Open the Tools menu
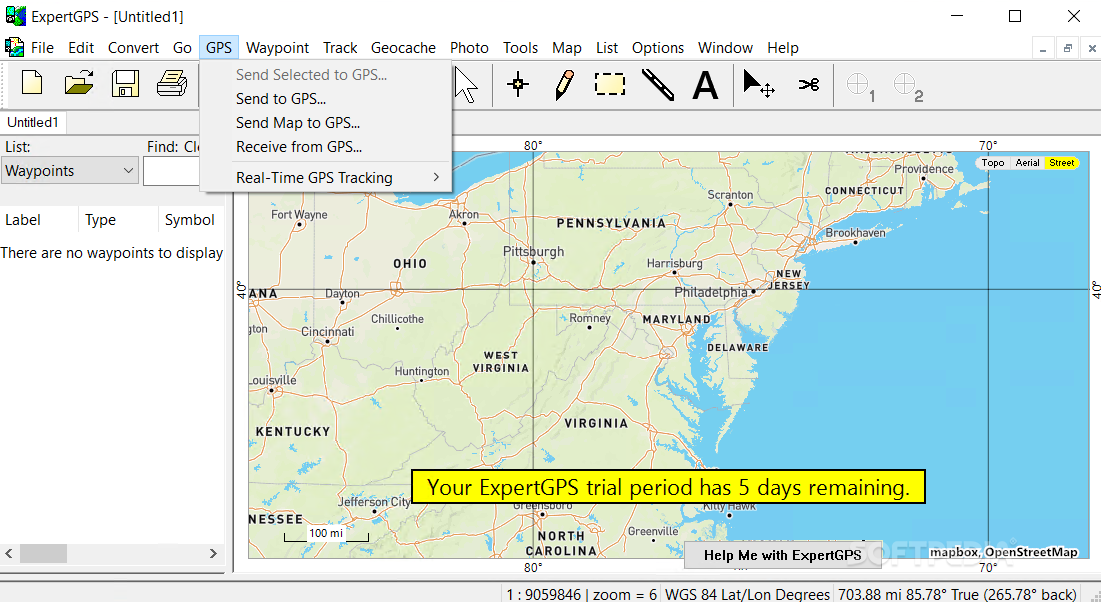1101x602 pixels. (520, 48)
